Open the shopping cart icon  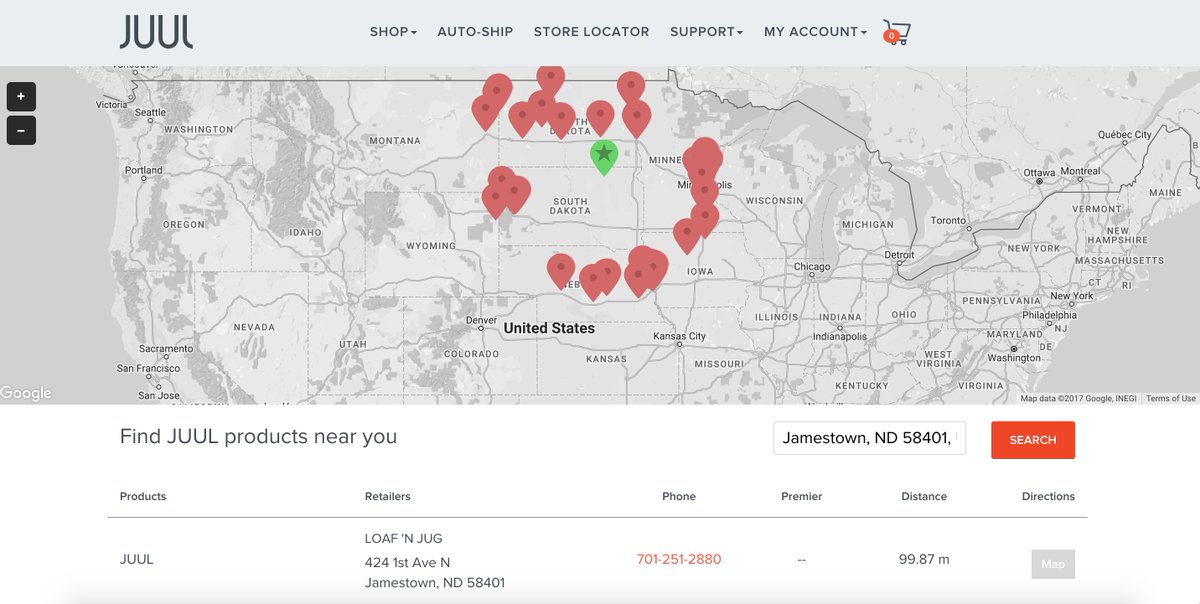[x=896, y=32]
